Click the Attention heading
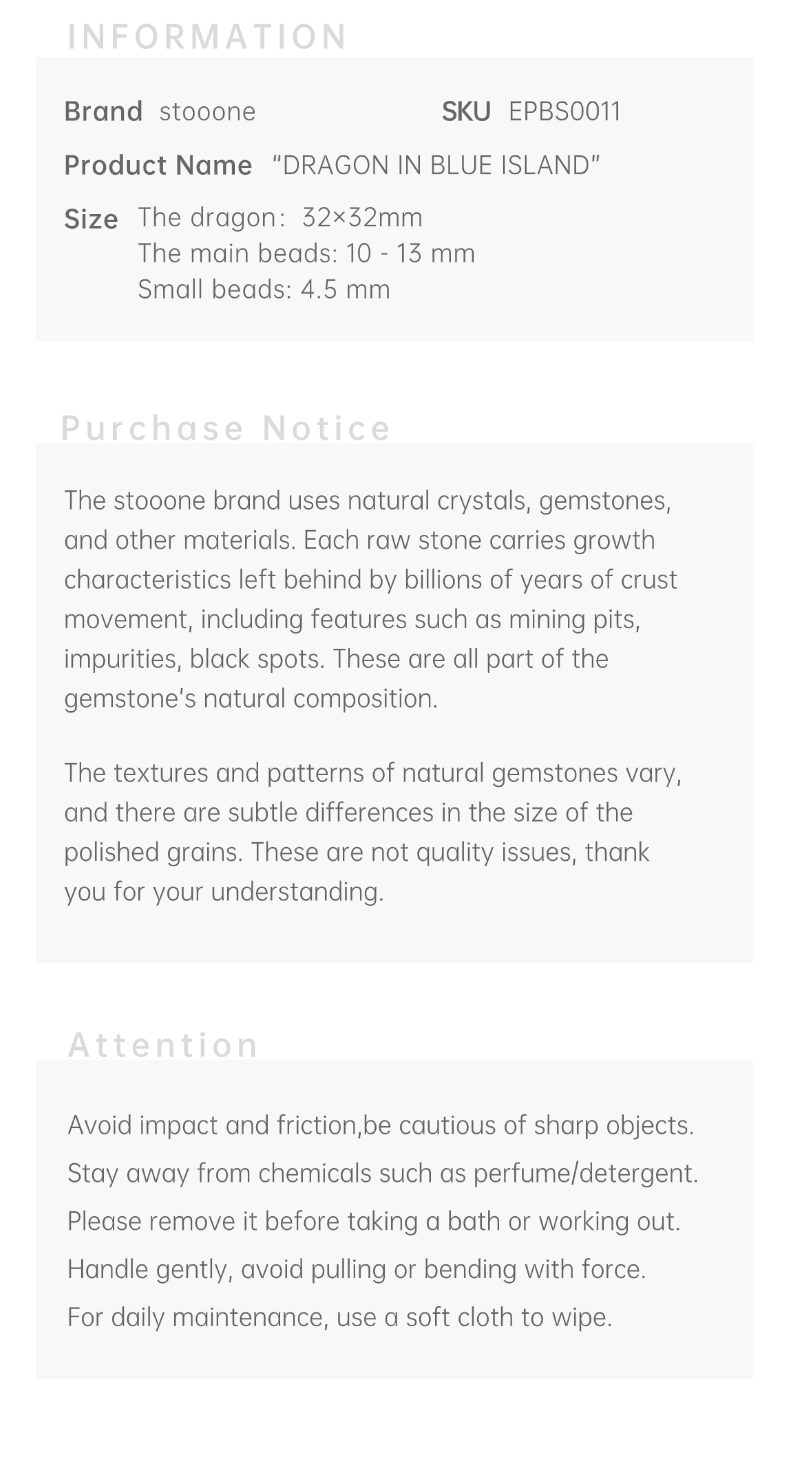This screenshot has width=790, height=1480. click(x=163, y=1045)
